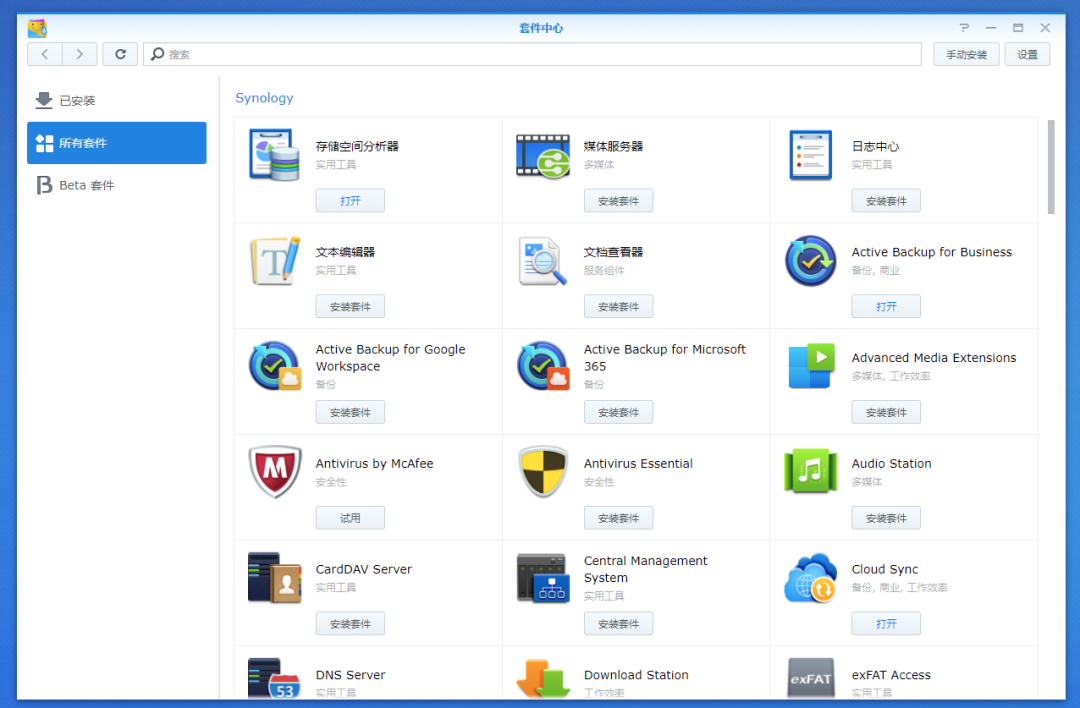Go back with the left arrow button
The width and height of the screenshot is (1080, 708).
click(x=45, y=54)
